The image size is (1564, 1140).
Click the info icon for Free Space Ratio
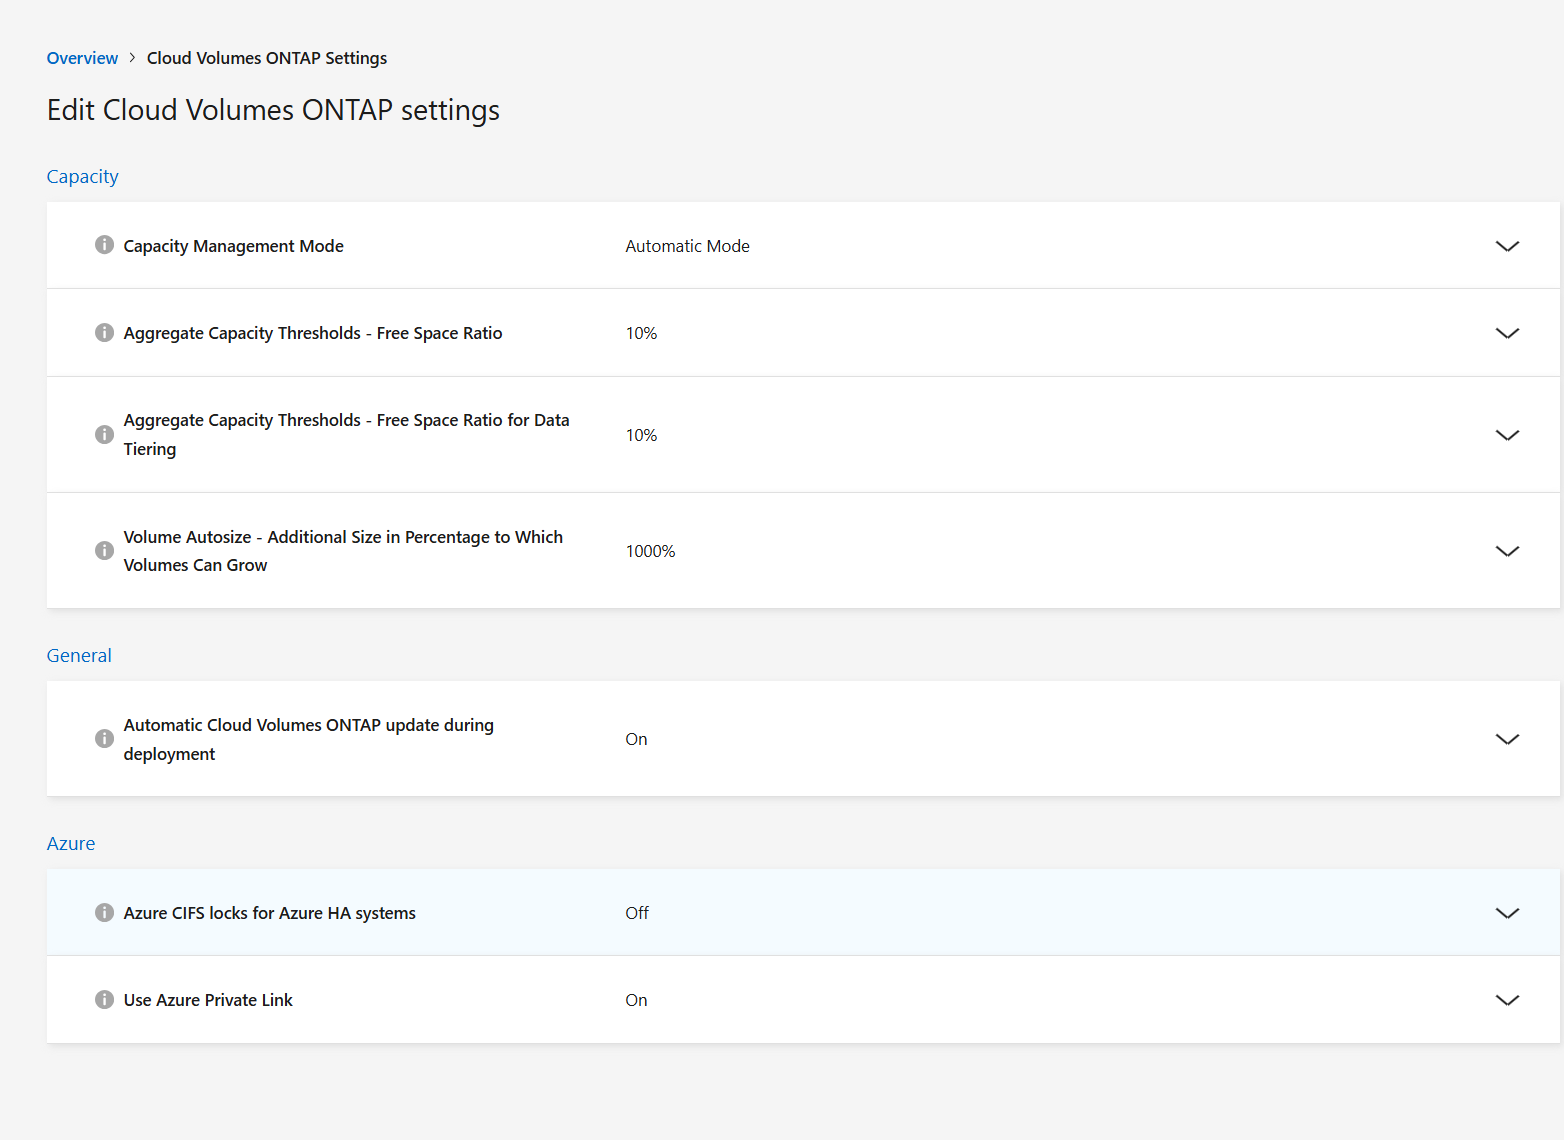104,332
